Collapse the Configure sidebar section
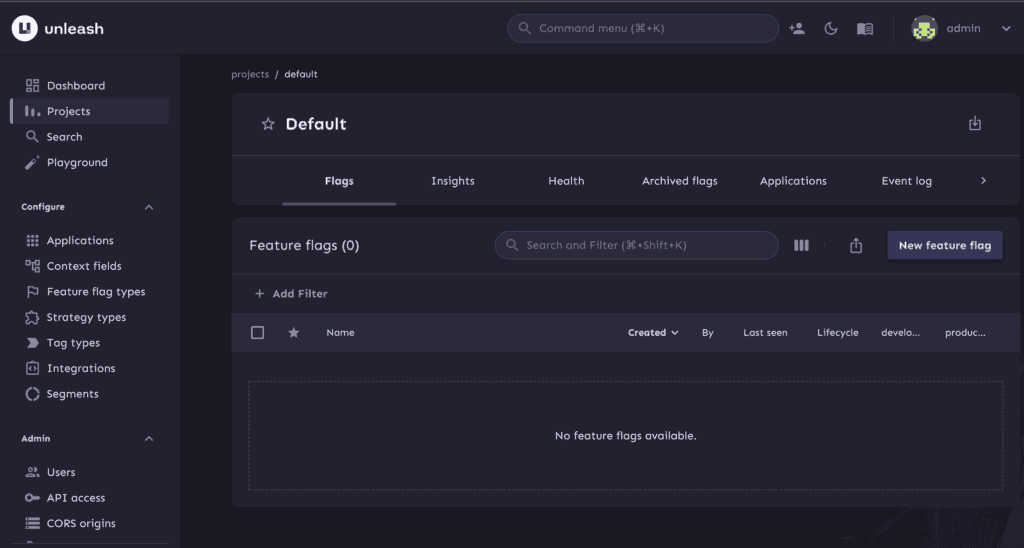This screenshot has width=1024, height=548. 149,207
